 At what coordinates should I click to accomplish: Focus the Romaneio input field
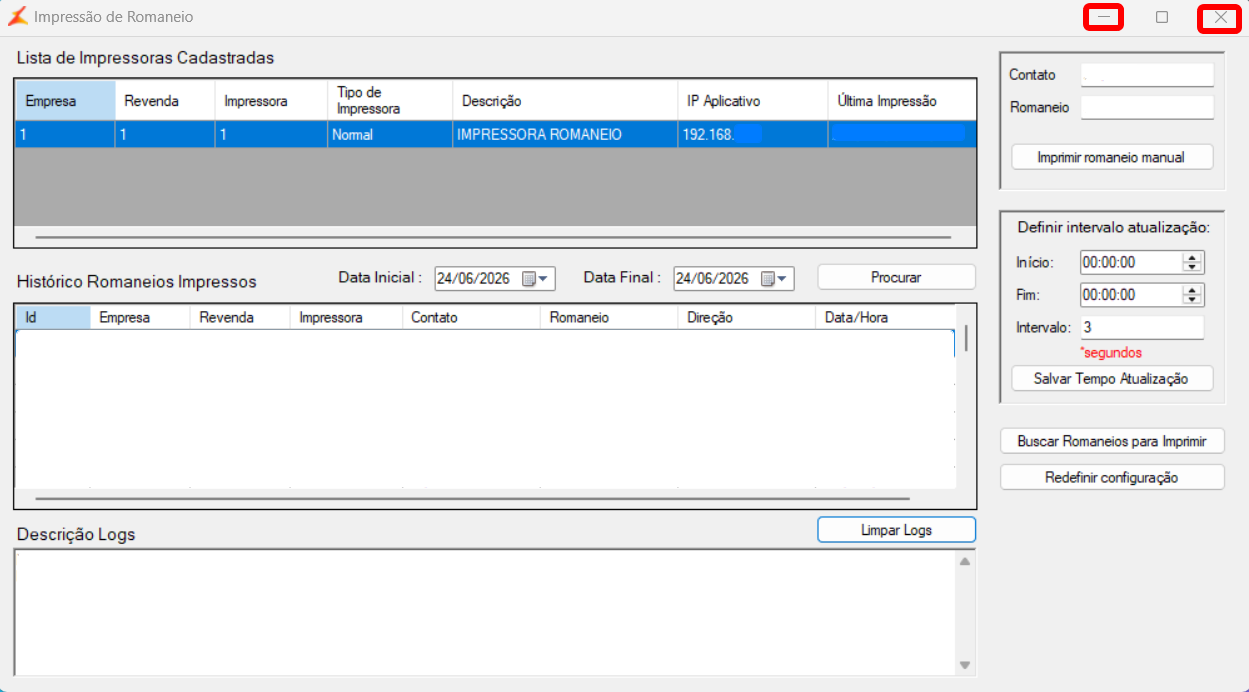coord(1147,107)
